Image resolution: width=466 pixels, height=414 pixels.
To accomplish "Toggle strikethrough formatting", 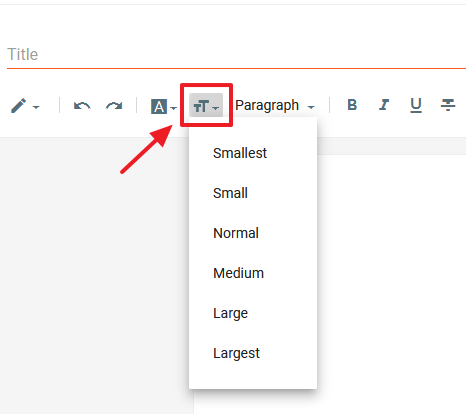I will coord(448,105).
